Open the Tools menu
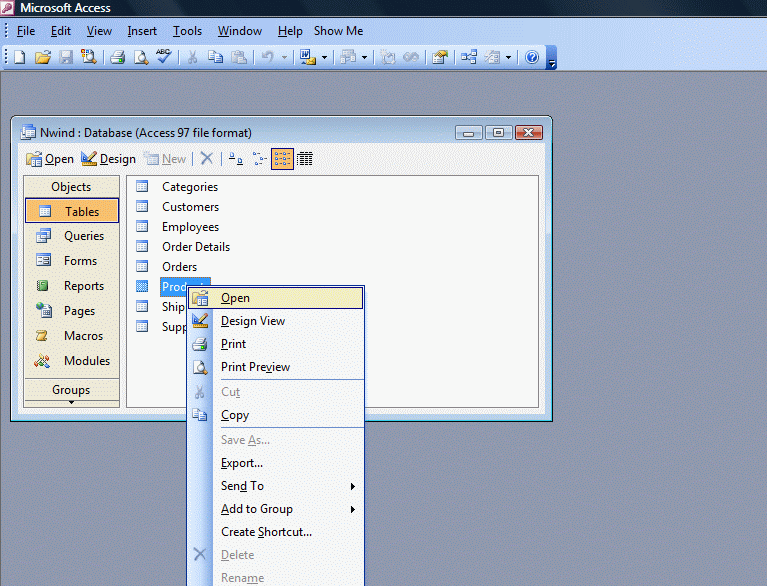 pos(187,31)
